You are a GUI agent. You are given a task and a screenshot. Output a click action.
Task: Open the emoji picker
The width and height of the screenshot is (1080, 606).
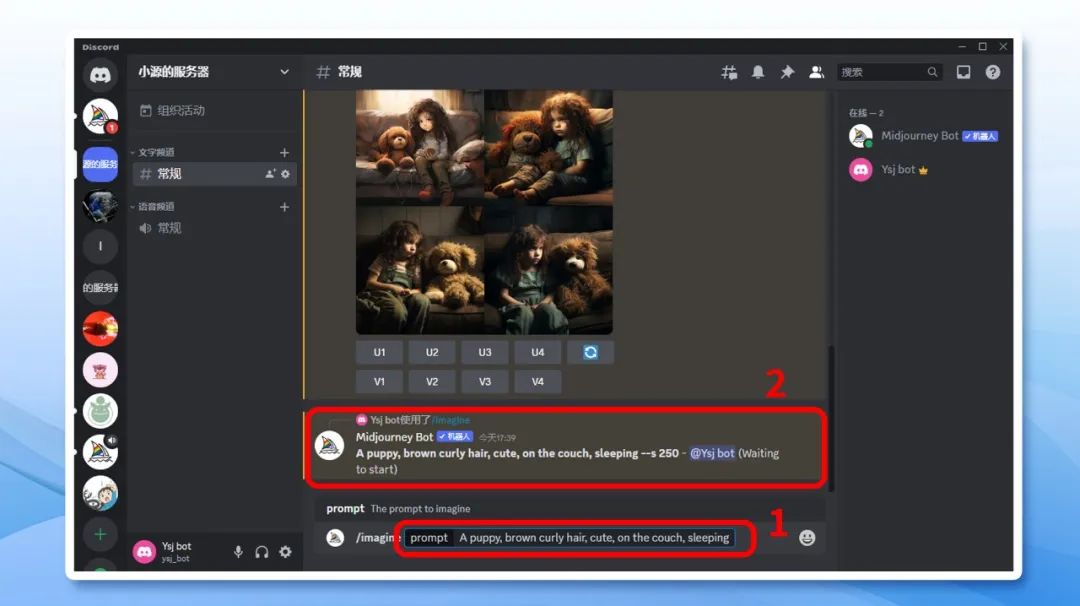(807, 538)
